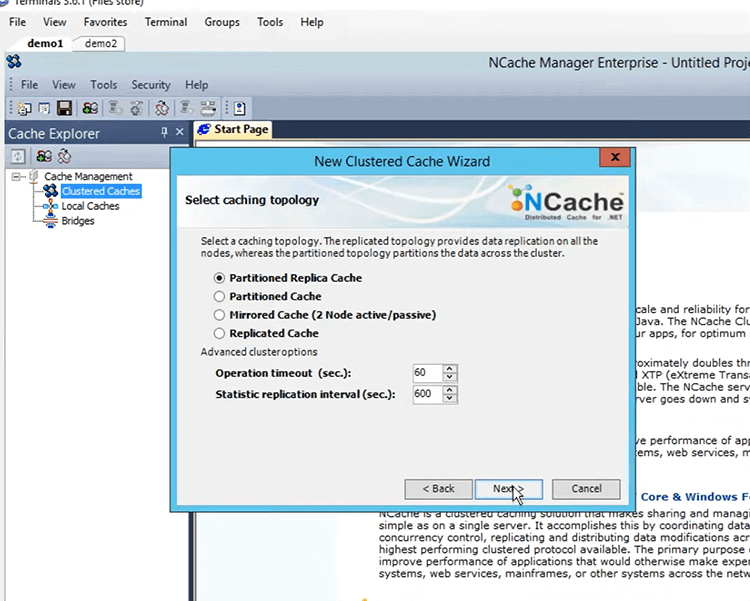This screenshot has height=601, width=750.
Task: Click the greyed network nodes toolbar icon
Action: (208, 109)
